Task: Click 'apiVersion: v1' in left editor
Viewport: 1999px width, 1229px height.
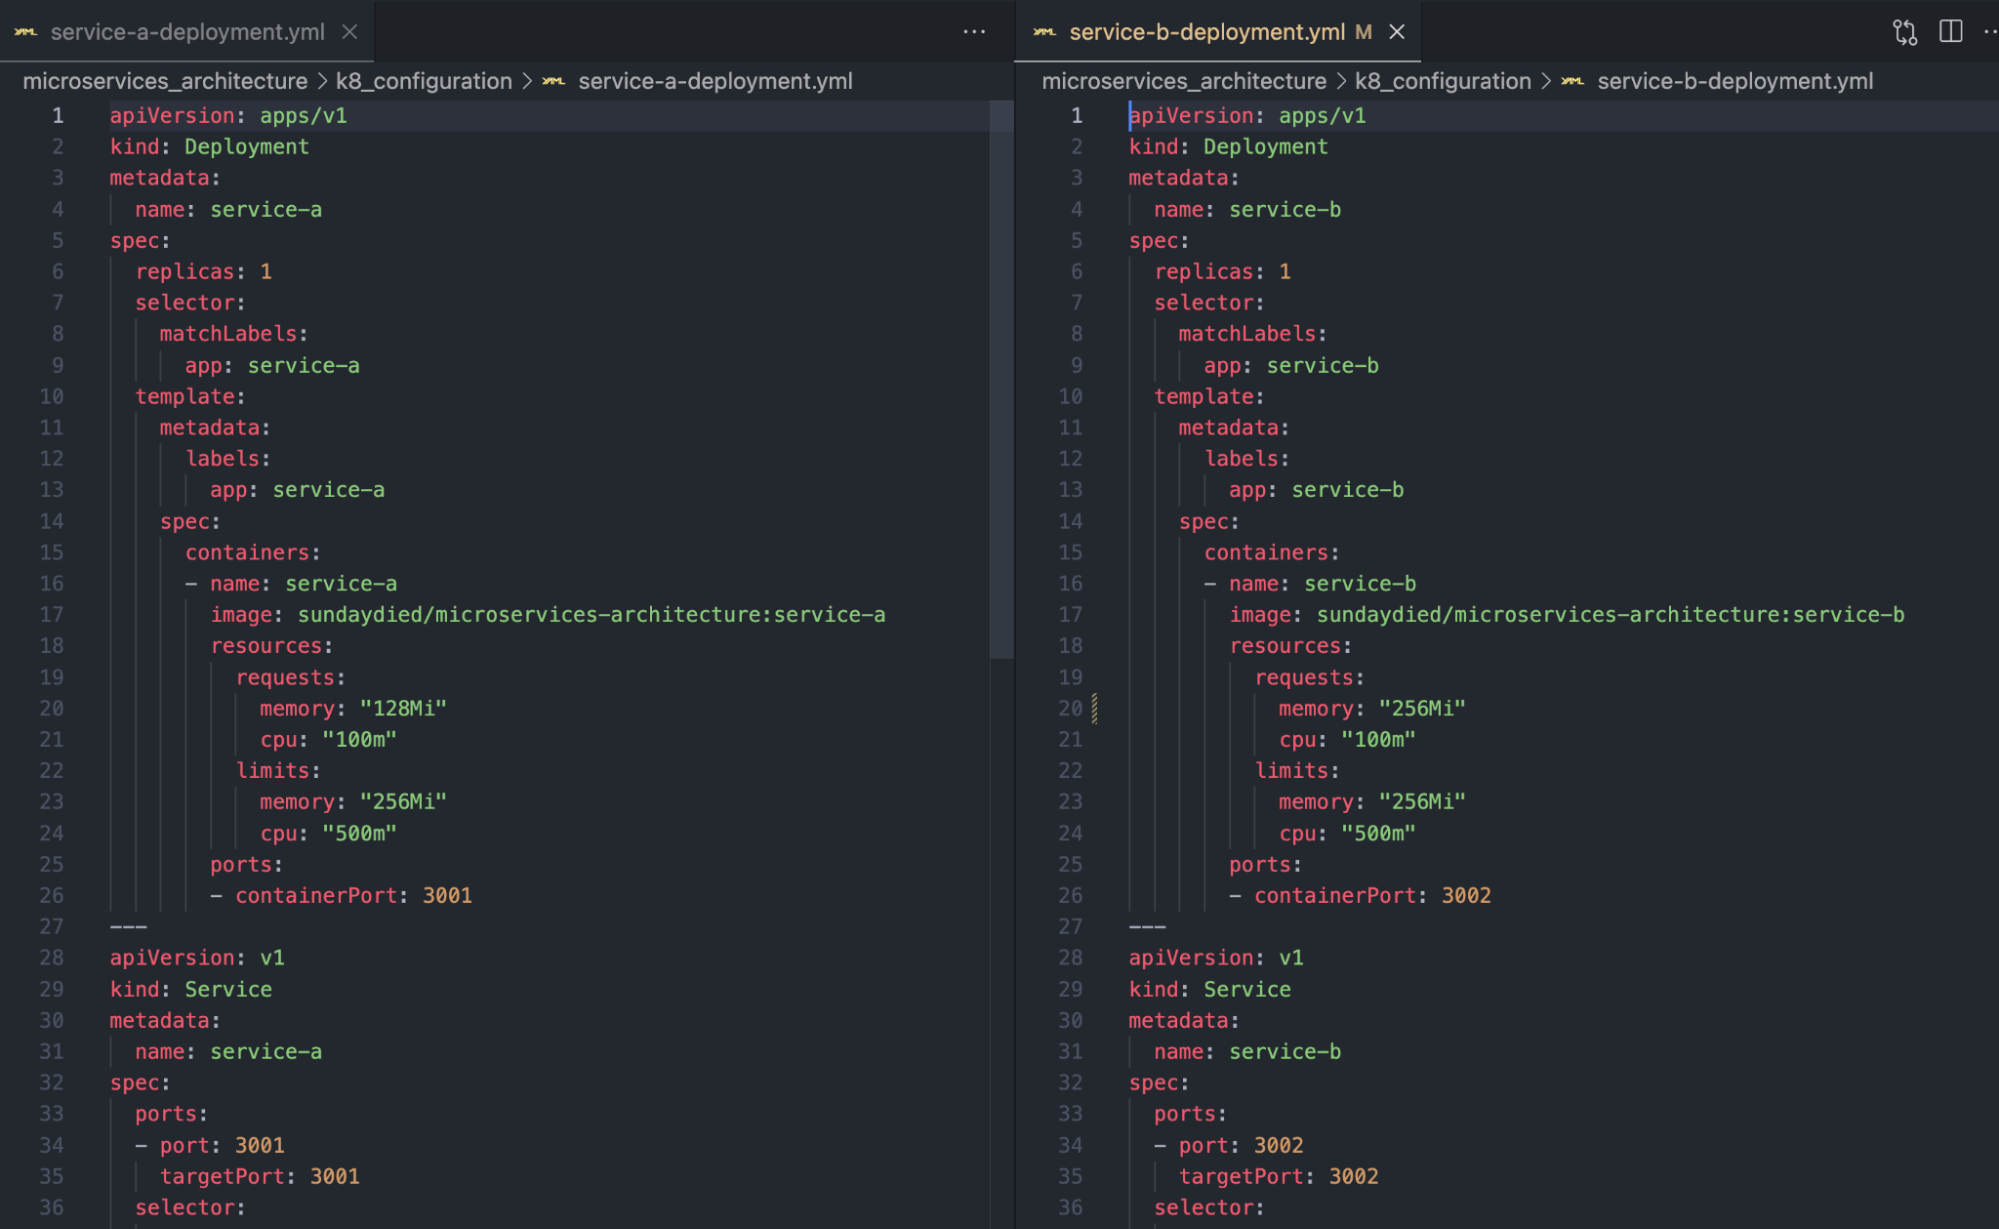Action: (x=197, y=957)
